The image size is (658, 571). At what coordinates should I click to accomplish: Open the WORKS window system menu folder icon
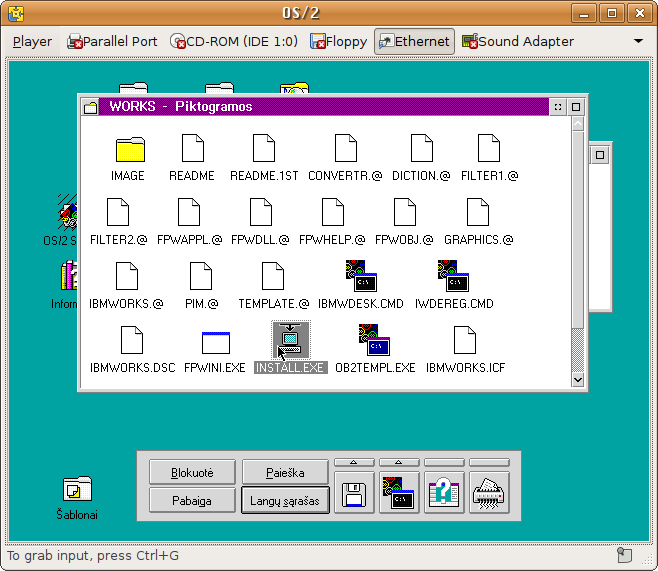(x=90, y=107)
